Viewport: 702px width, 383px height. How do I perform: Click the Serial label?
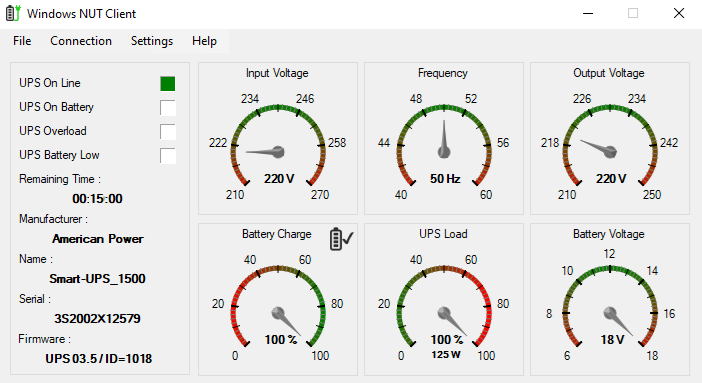click(x=35, y=299)
